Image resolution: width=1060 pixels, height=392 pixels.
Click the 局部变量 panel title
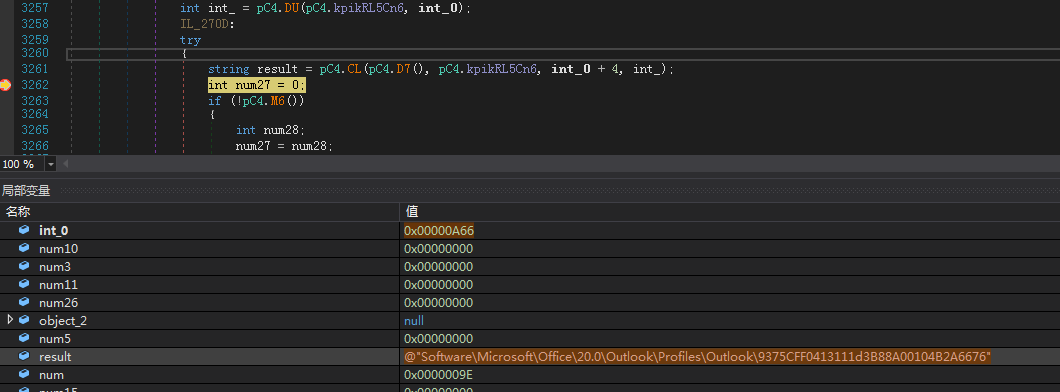click(x=26, y=191)
